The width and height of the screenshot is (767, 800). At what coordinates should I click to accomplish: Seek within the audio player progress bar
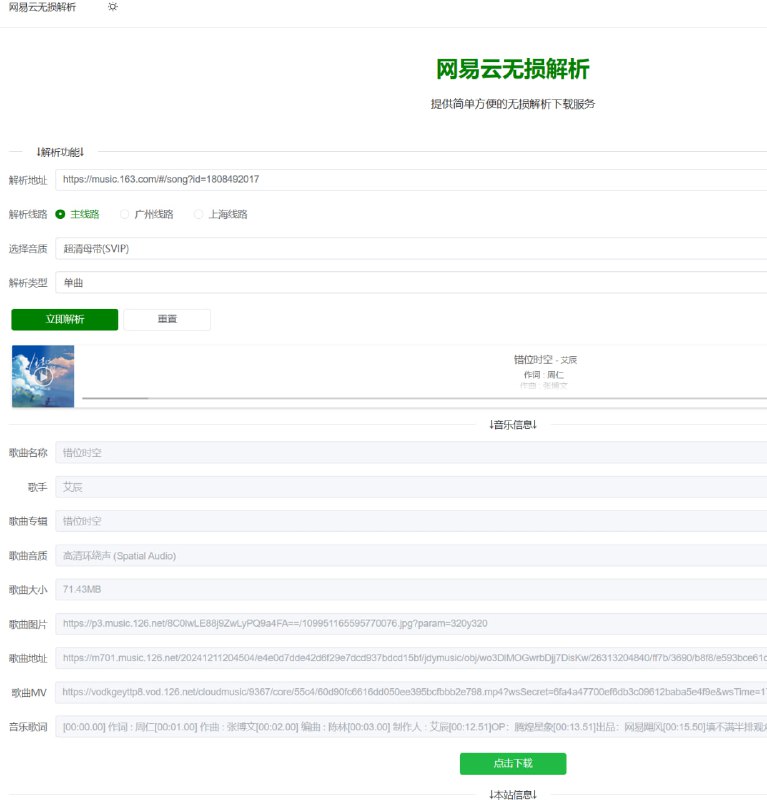pyautogui.click(x=425, y=398)
